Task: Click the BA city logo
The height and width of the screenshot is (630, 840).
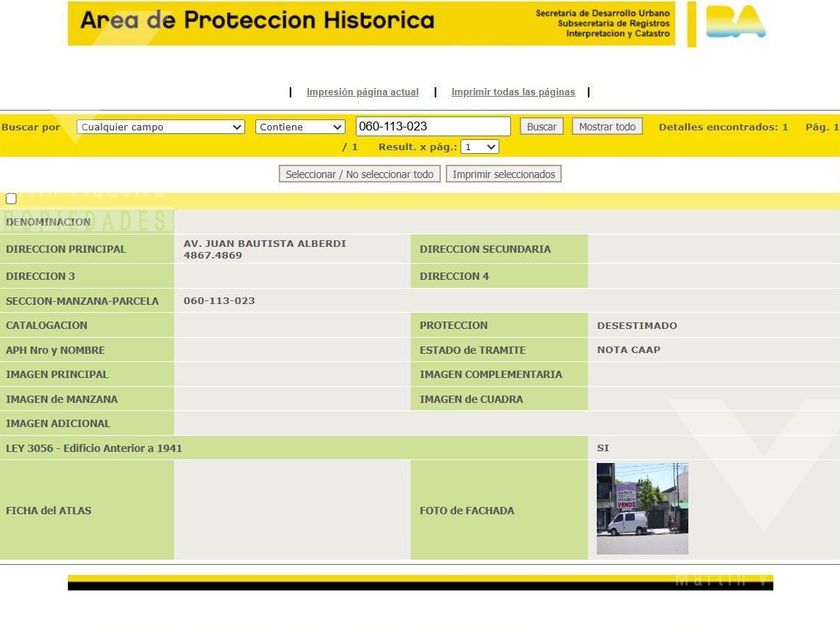Action: pyautogui.click(x=736, y=21)
